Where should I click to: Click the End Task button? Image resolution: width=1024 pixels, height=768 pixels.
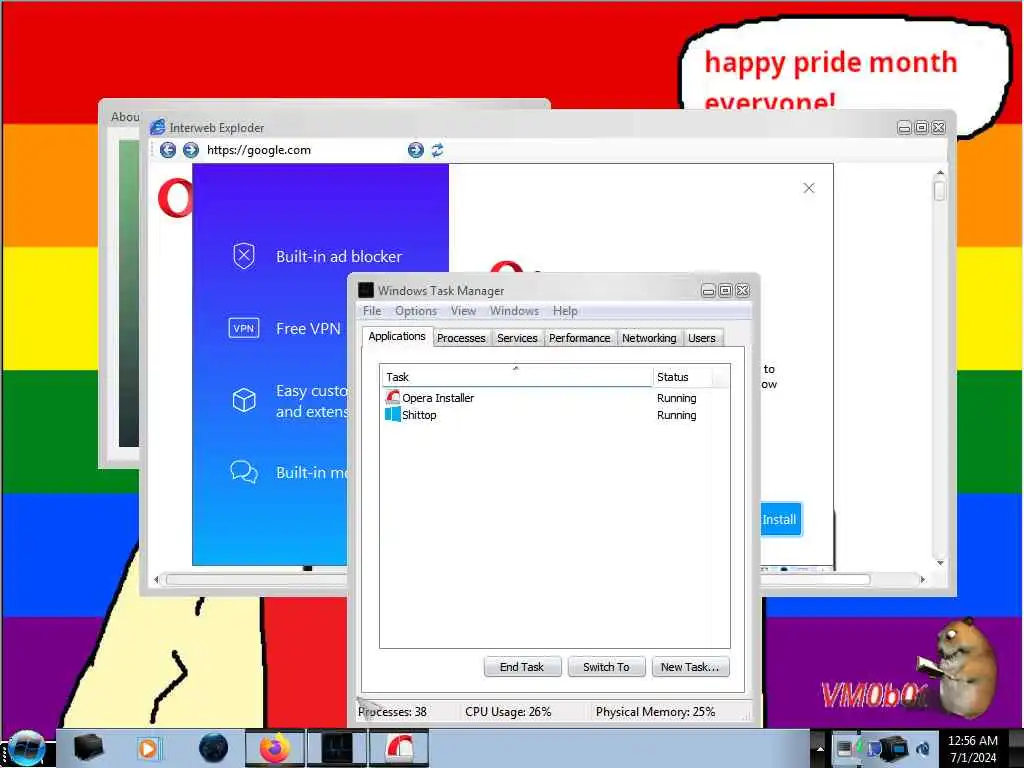[x=522, y=667]
